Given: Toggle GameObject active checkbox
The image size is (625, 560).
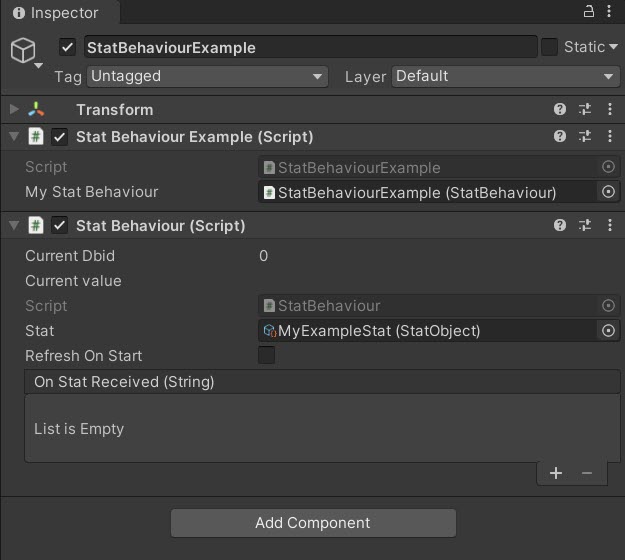Looking at the screenshot, I should coord(68,47).
